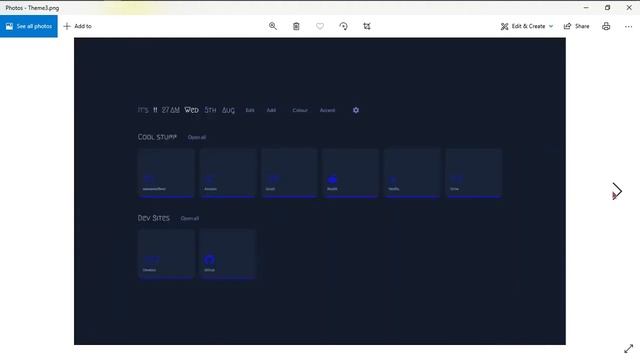Open the See more ellipsis menu
Screen dimensions: 640x360
click(628, 26)
